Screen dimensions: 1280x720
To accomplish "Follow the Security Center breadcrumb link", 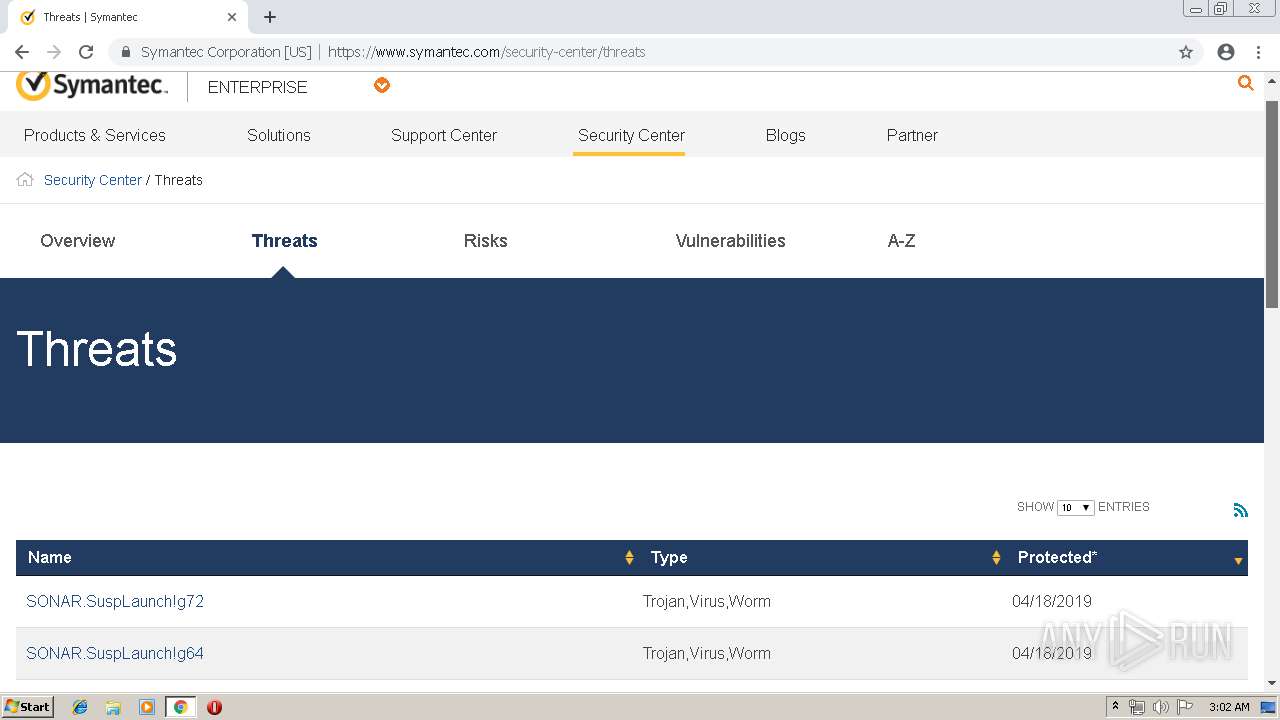I will tap(93, 180).
